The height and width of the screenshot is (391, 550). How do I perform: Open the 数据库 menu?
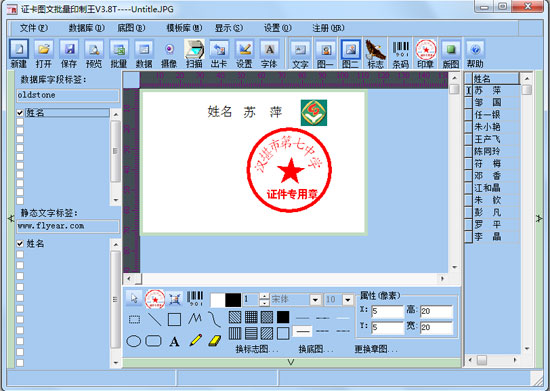coord(86,28)
